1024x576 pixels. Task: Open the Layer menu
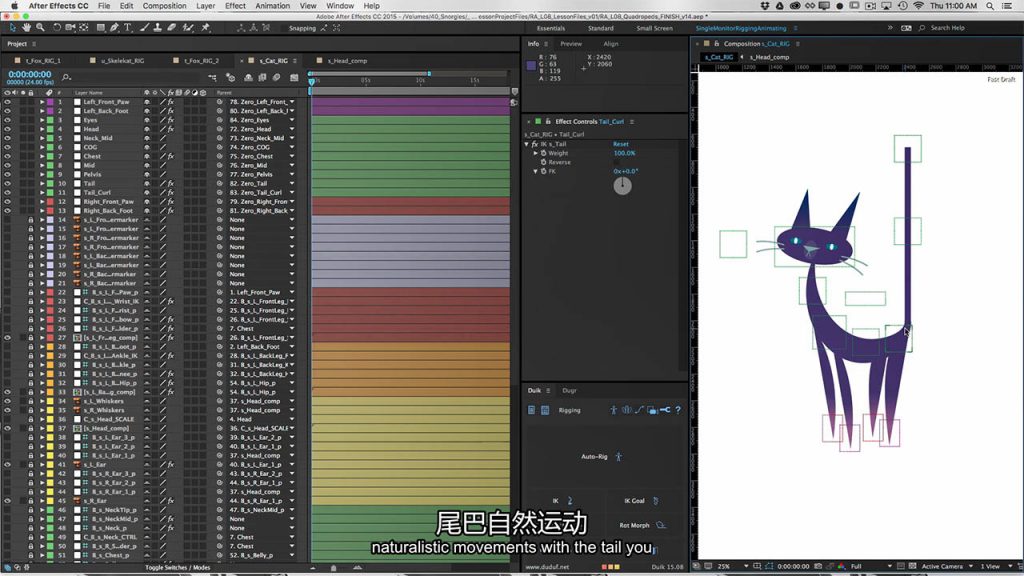[x=206, y=6]
